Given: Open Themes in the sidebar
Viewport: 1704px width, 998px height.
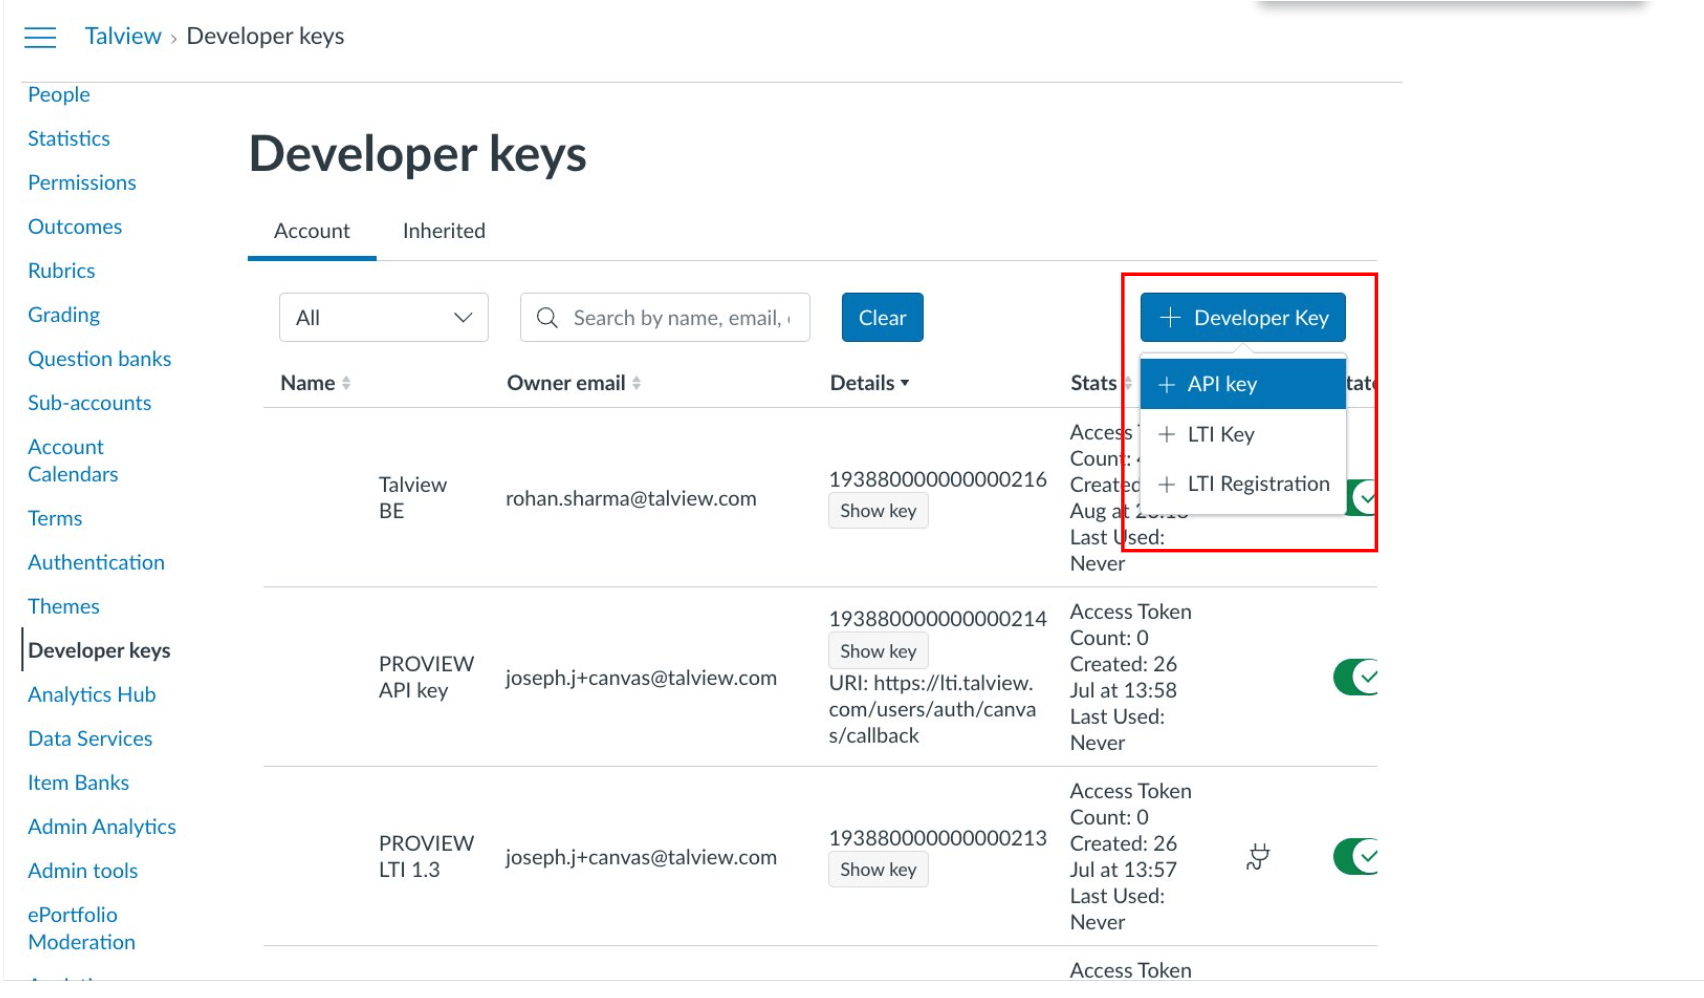Looking at the screenshot, I should click(x=64, y=607).
